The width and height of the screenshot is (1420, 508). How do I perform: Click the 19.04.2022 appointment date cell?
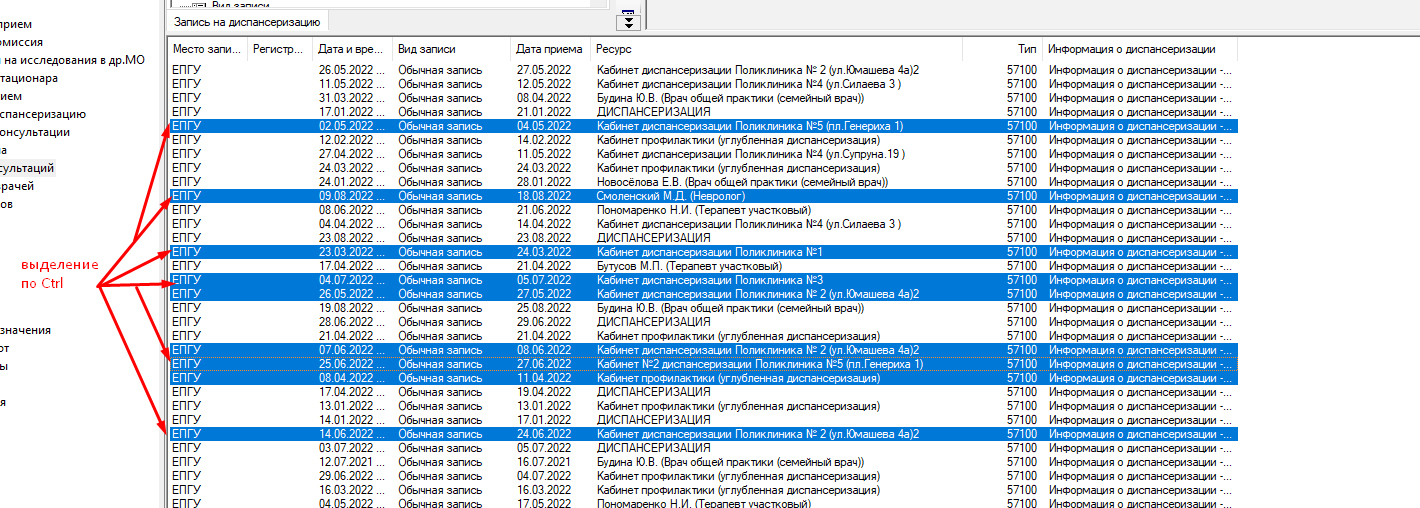pos(544,392)
